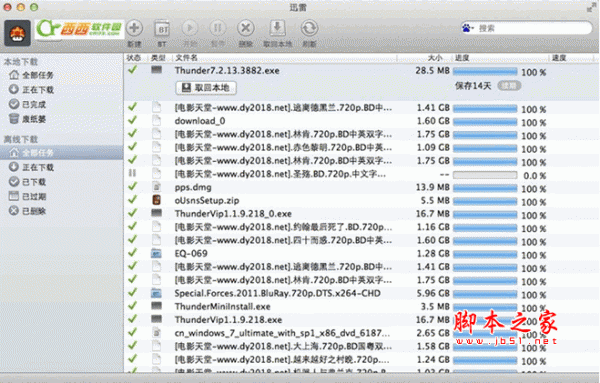Image resolution: width=600 pixels, height=383 pixels.
Task: Select the ThunderMiniInstall.exe row
Action: click(361, 306)
